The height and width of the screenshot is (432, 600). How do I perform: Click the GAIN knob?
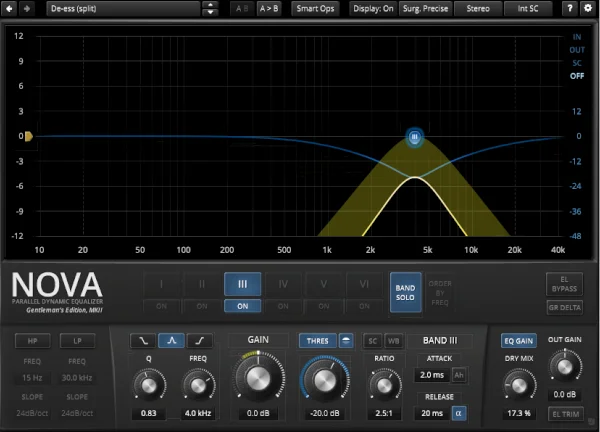258,378
